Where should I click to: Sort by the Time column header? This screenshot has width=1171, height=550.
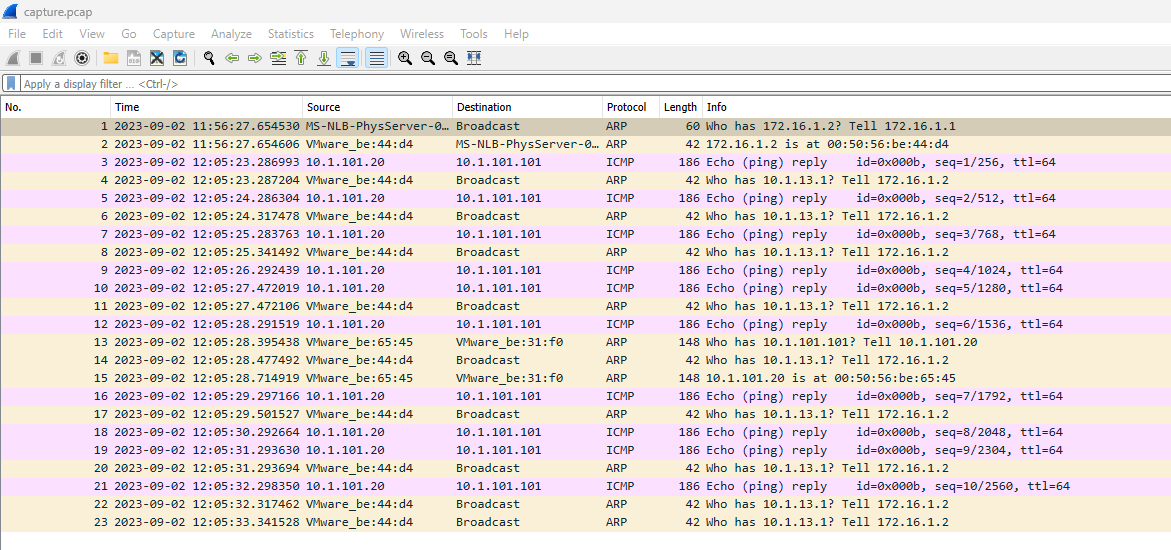click(207, 107)
